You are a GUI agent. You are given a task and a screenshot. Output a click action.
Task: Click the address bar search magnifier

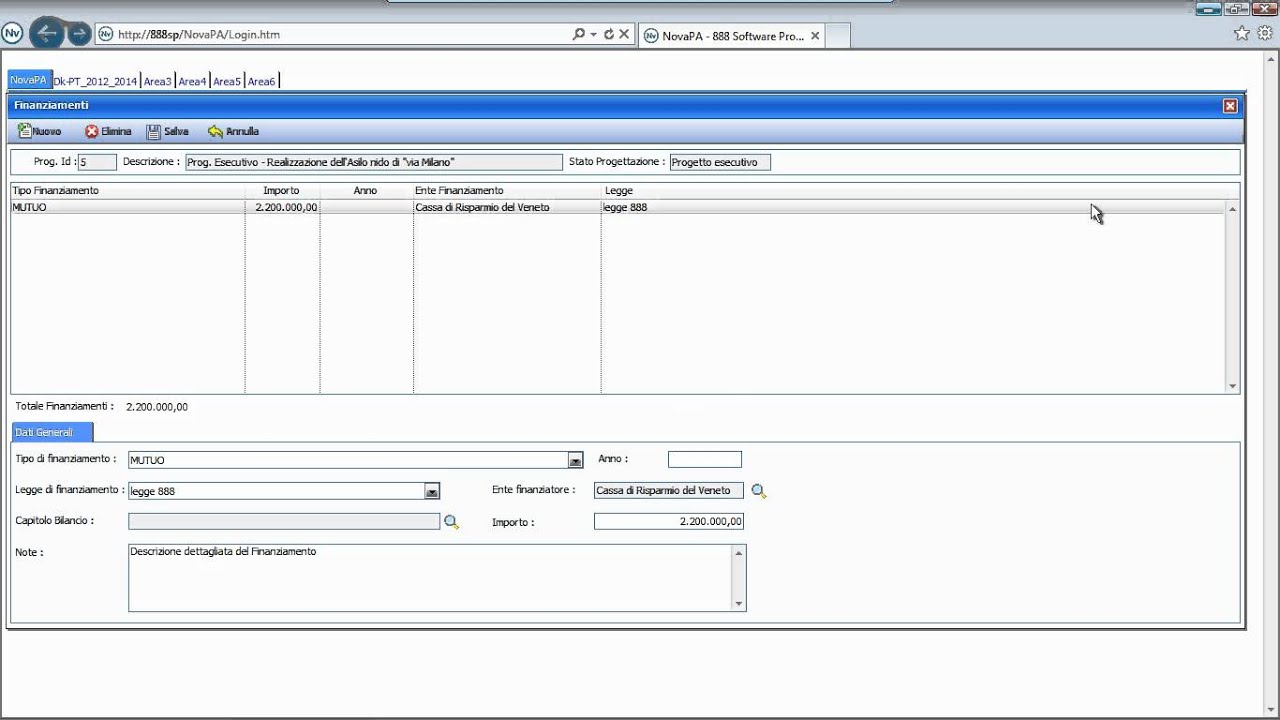578,34
